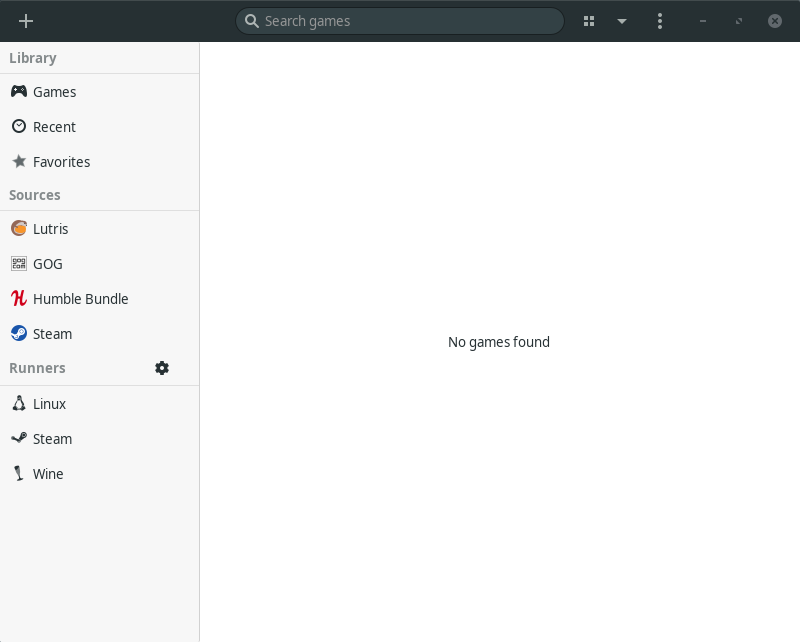Select the Recent clock icon

click(x=18, y=126)
